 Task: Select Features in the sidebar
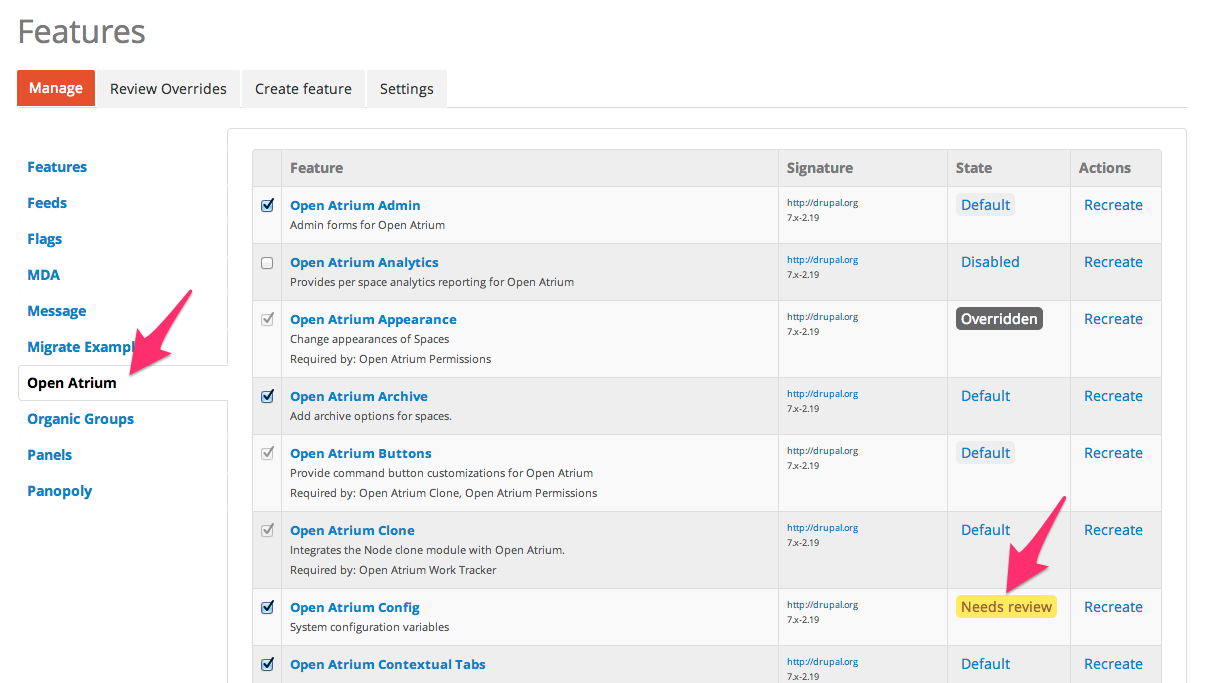click(x=57, y=167)
